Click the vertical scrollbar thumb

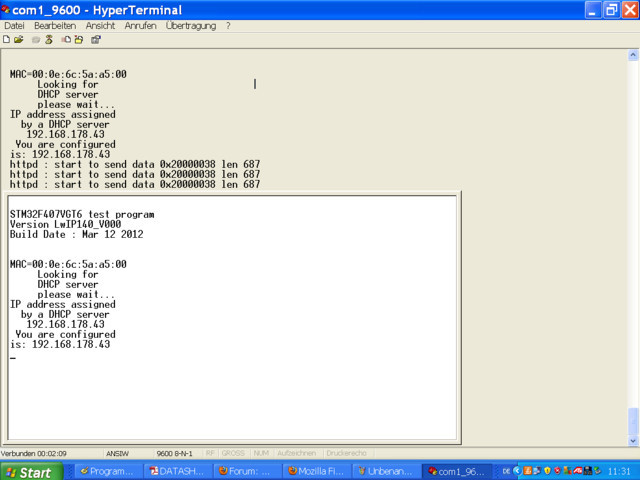[x=633, y=422]
